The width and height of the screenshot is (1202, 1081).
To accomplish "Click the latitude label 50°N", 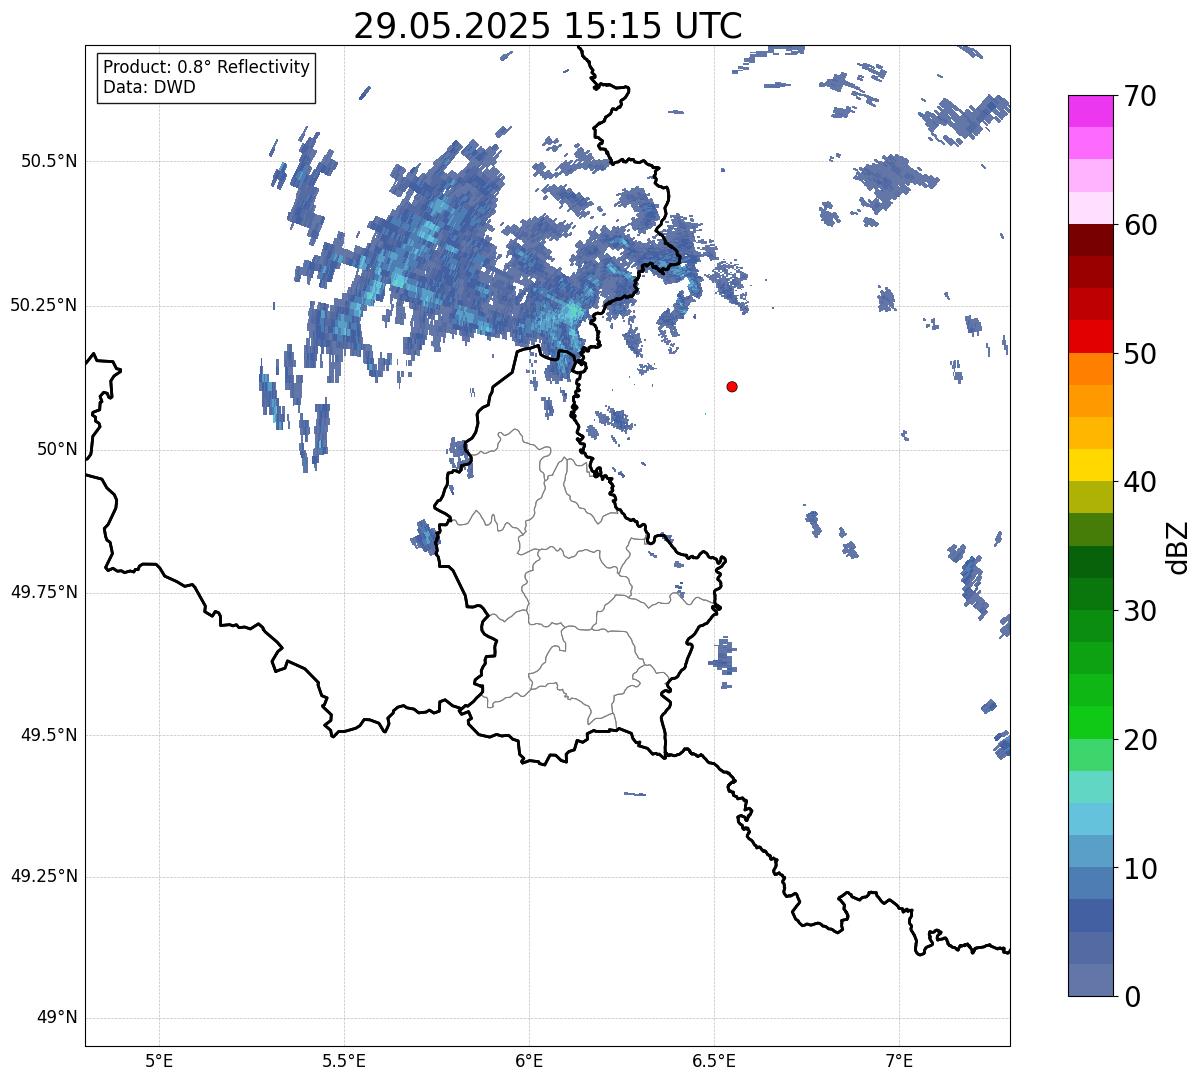I will 58,449.
